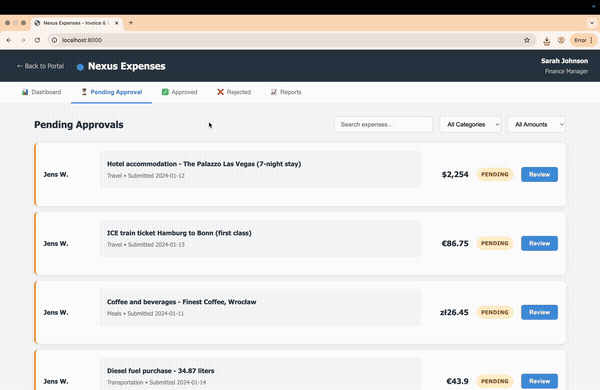Click the €86.75 amount
The image size is (600, 390).
coord(455,243)
